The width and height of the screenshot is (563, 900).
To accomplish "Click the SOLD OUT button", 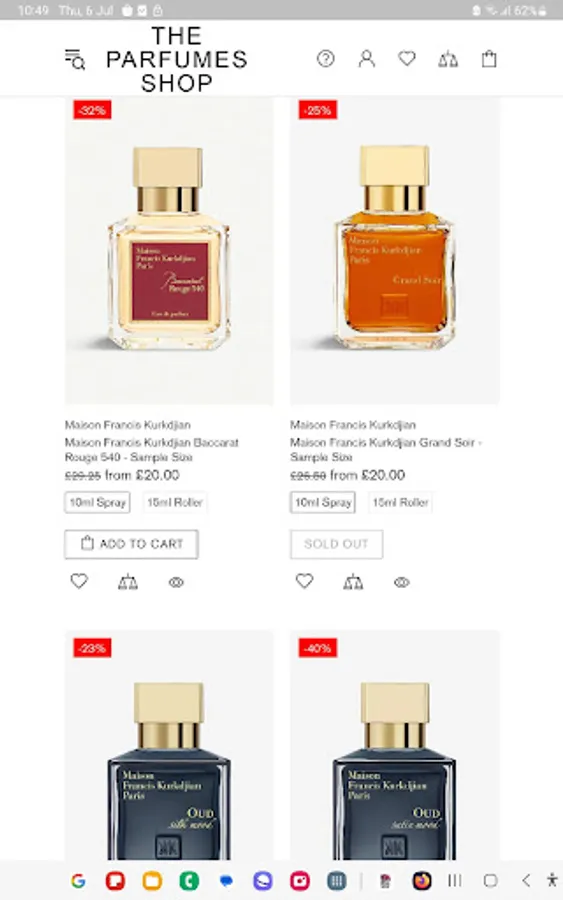I will point(336,544).
